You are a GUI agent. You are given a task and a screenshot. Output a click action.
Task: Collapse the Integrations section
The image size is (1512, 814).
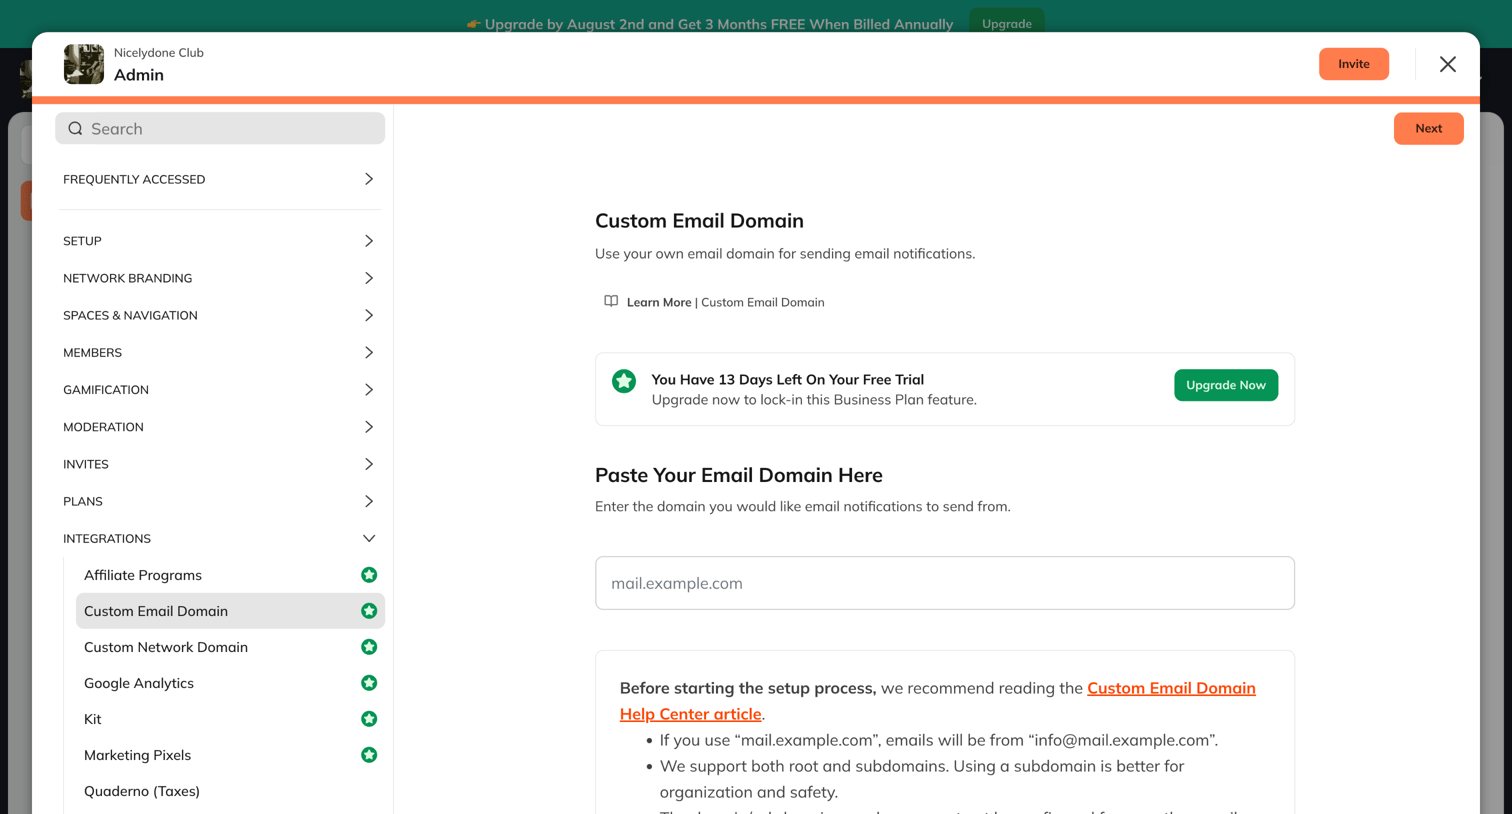[219, 538]
